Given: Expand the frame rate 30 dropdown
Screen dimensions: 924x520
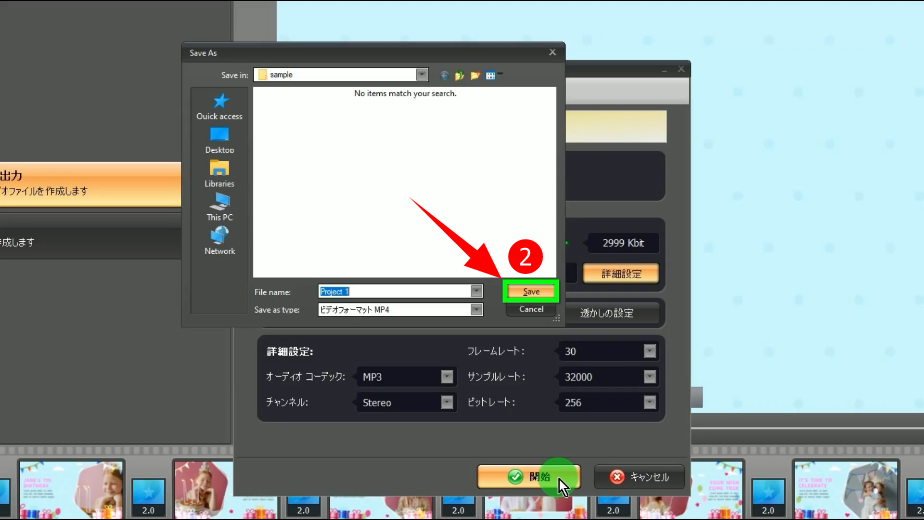Looking at the screenshot, I should pos(650,351).
